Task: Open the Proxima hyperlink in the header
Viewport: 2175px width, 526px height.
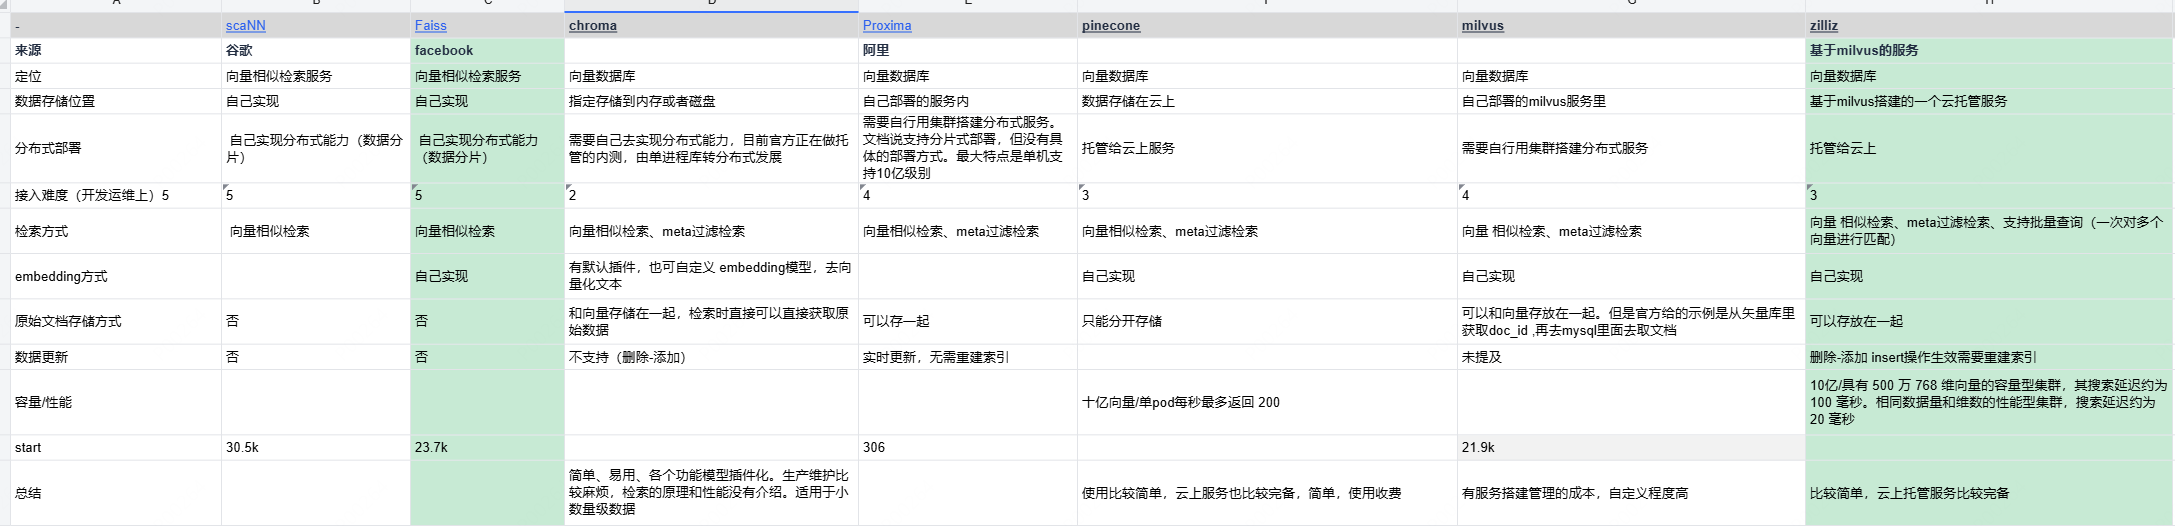Action: click(x=887, y=25)
